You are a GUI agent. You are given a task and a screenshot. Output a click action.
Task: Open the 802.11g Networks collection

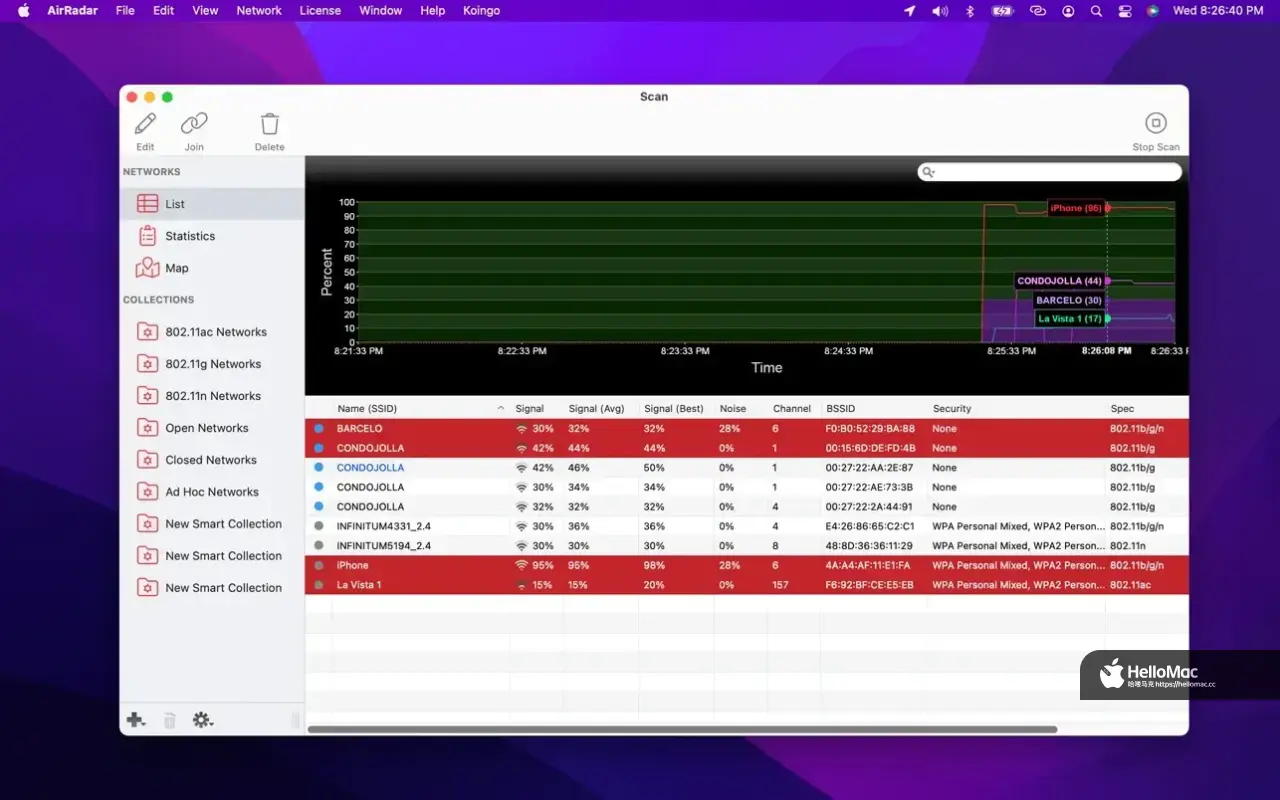coord(212,364)
